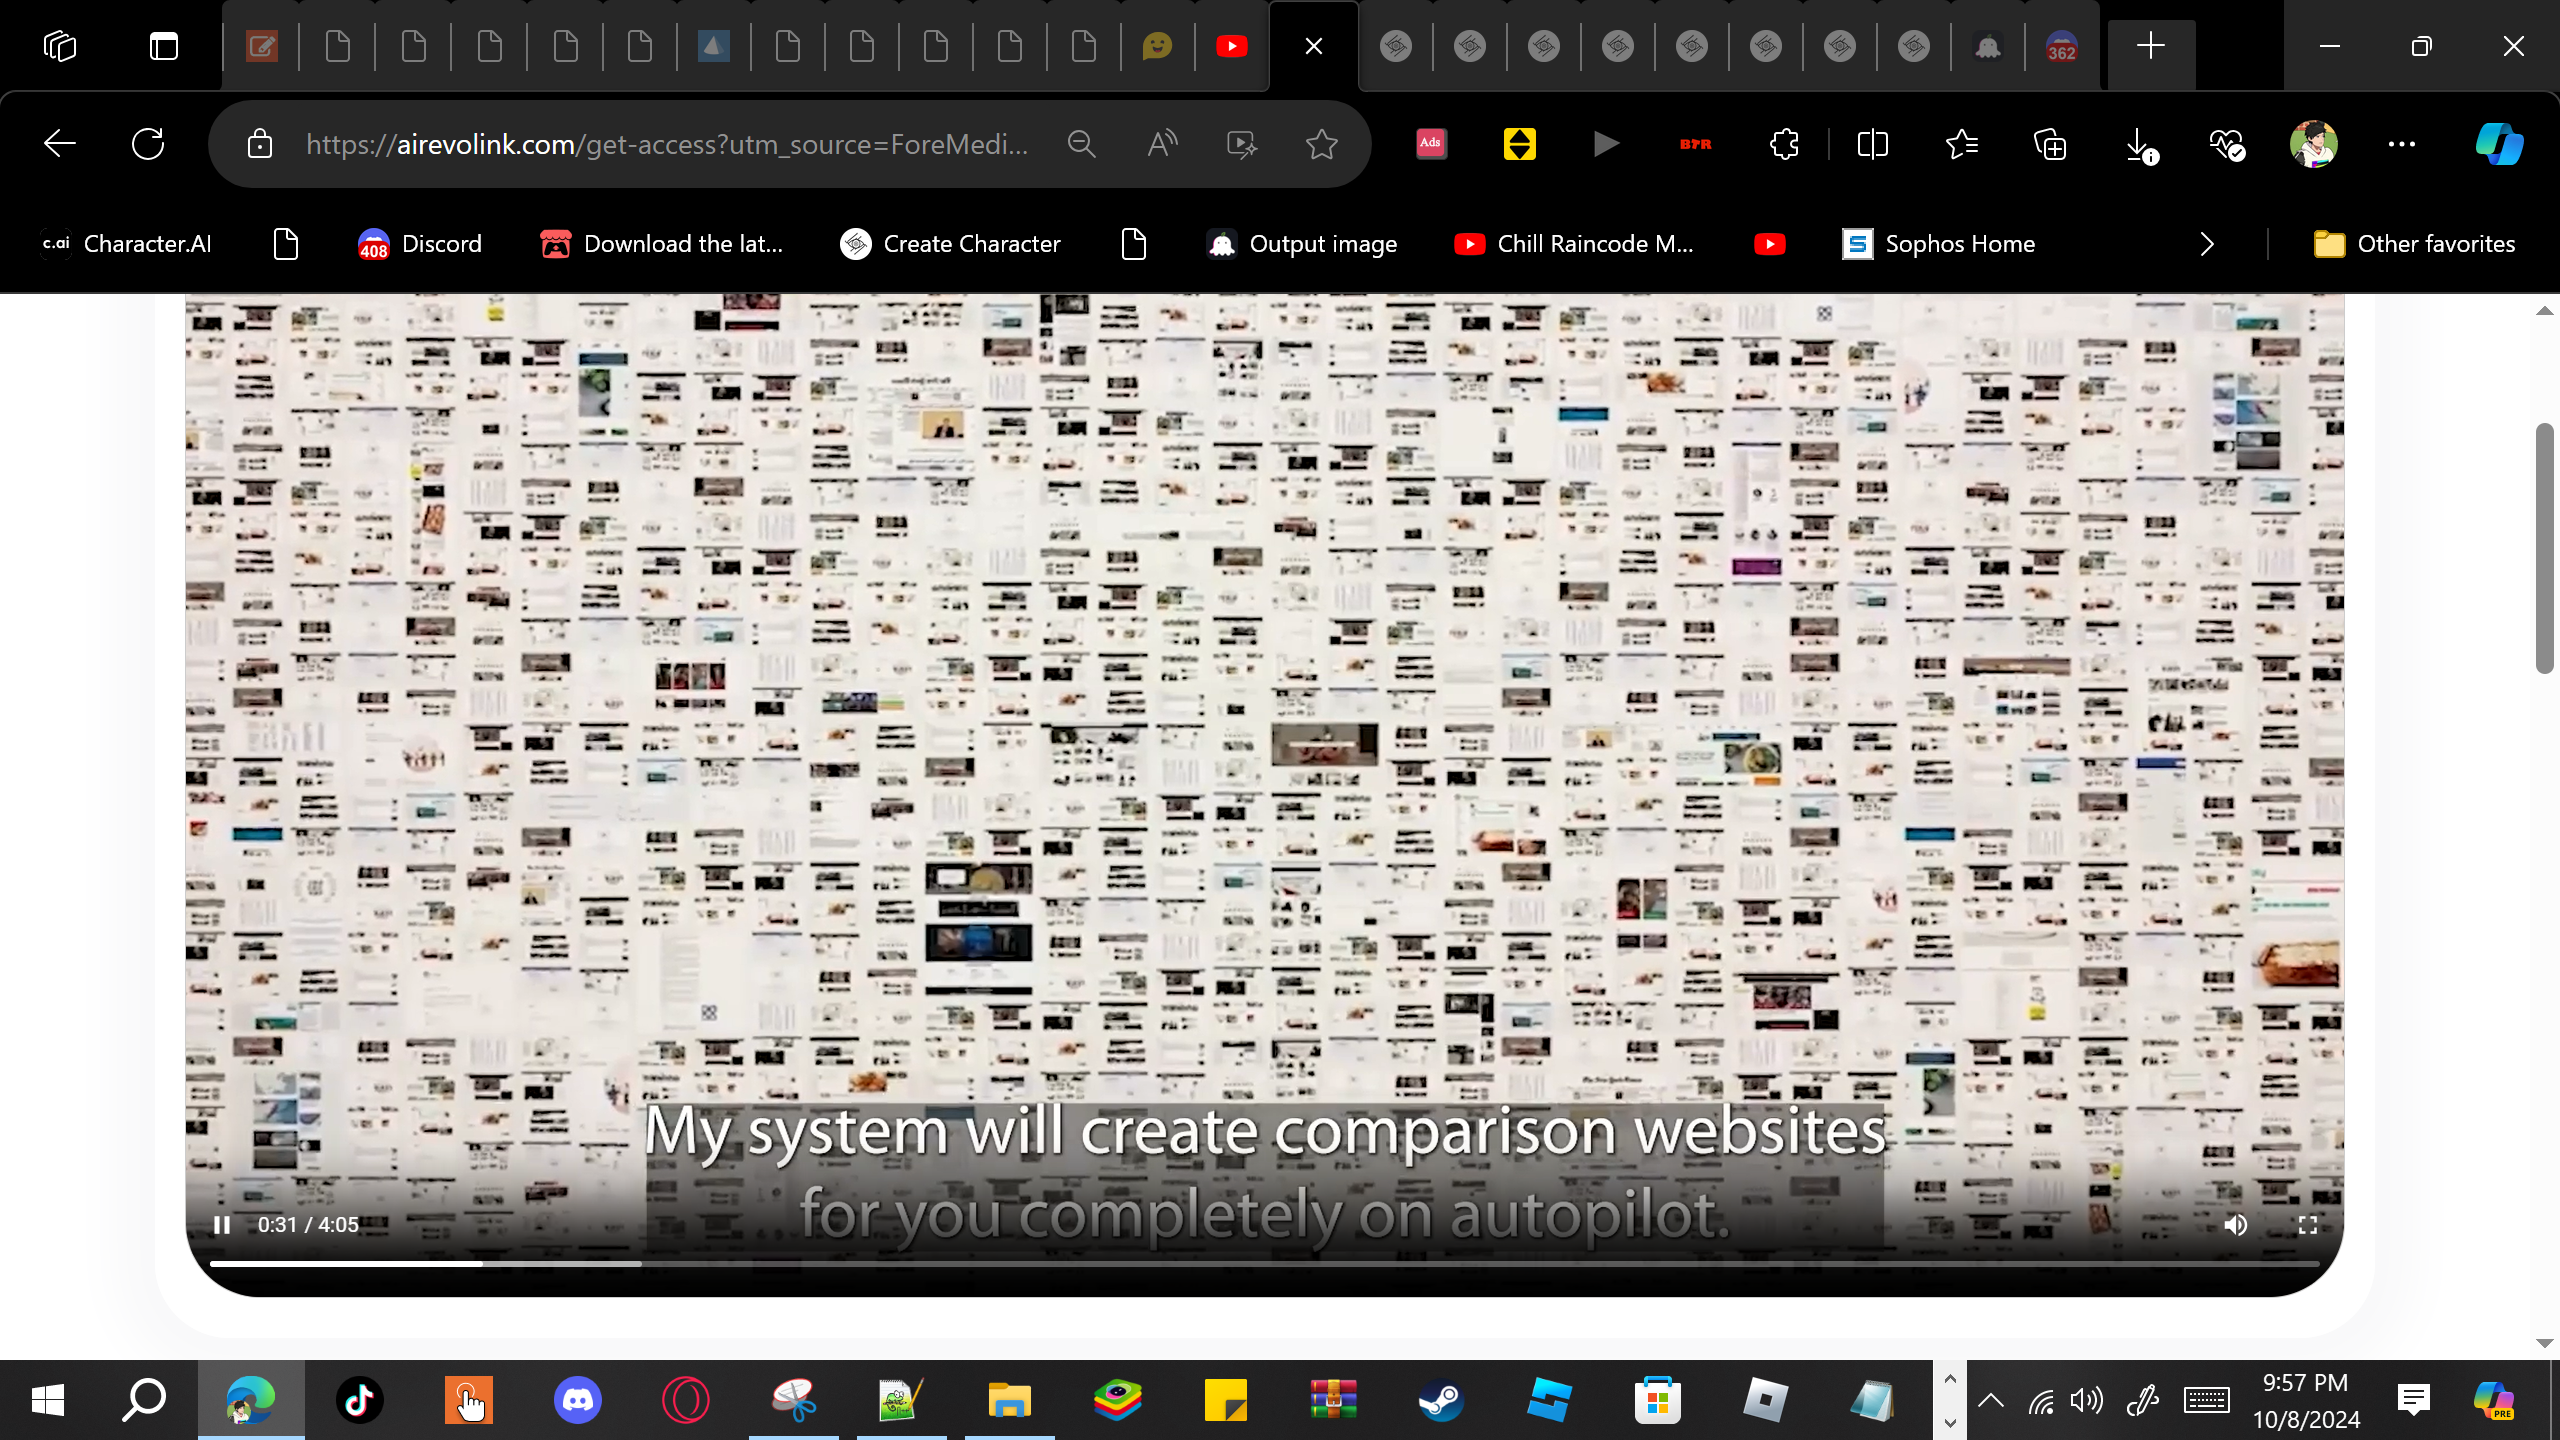The image size is (2560, 1440).
Task: Open the Read aloud feature
Action: (1161, 144)
